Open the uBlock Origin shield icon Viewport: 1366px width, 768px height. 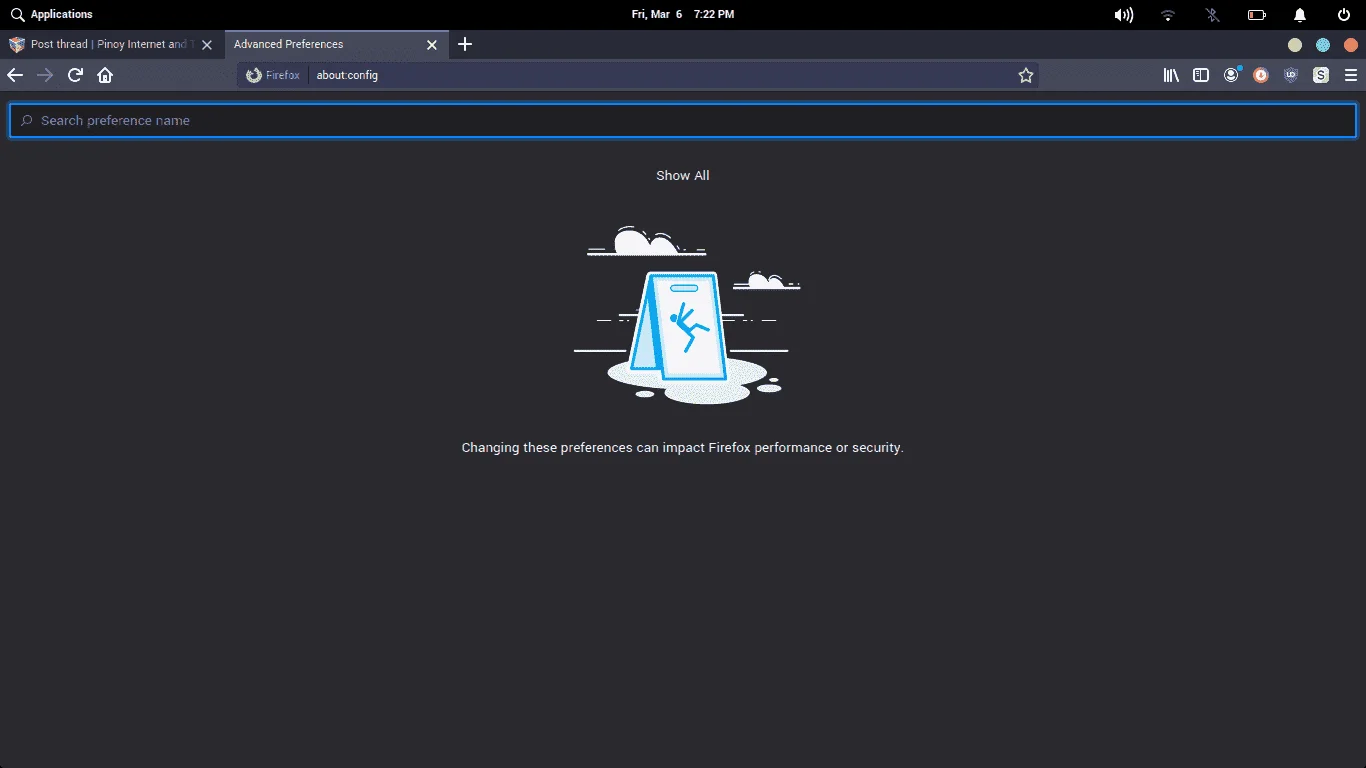tap(1291, 75)
